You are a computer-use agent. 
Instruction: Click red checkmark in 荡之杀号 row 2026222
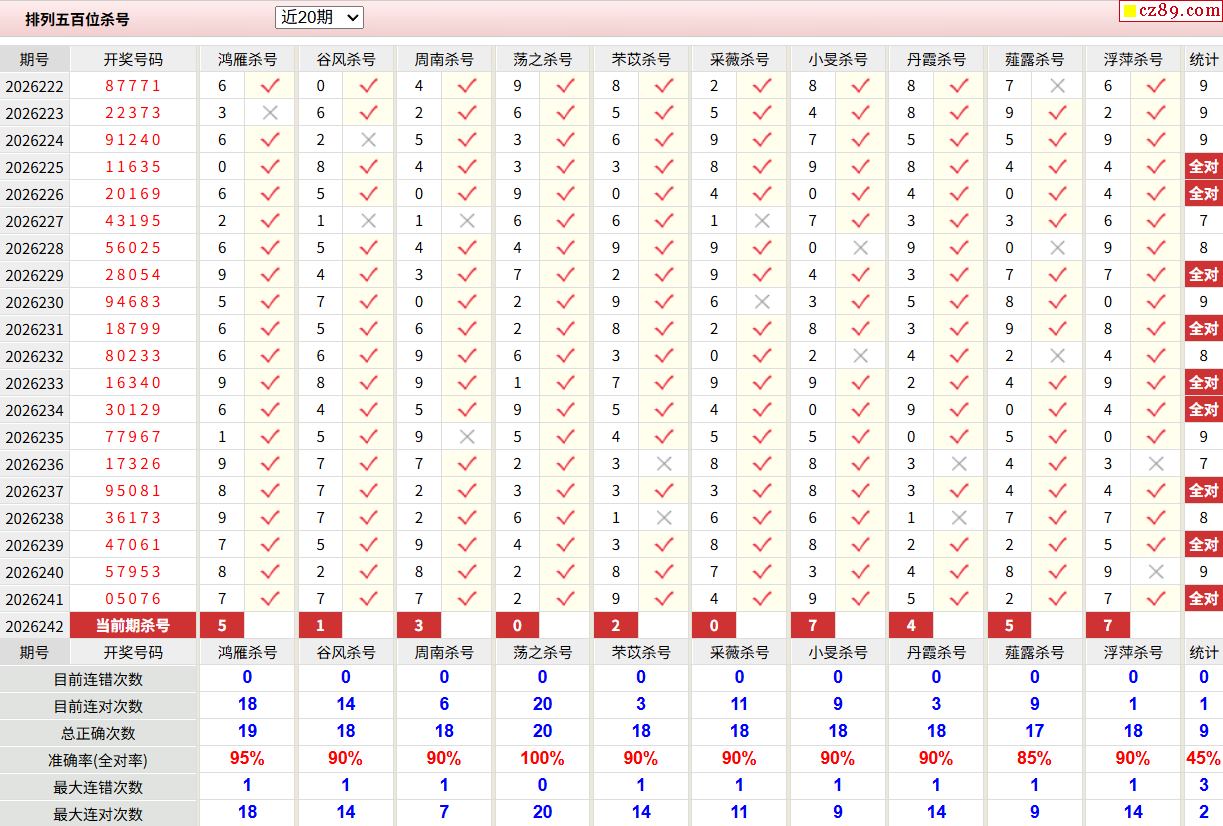click(566, 86)
